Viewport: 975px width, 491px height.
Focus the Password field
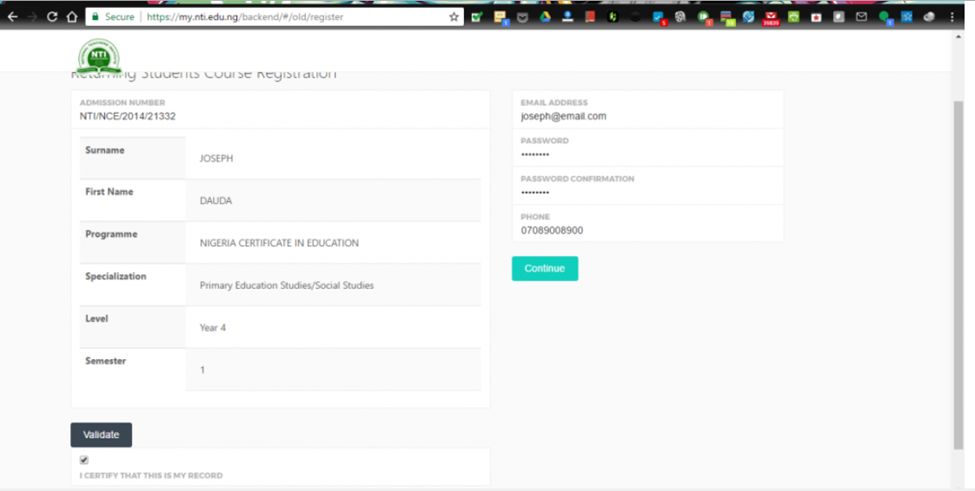click(647, 154)
